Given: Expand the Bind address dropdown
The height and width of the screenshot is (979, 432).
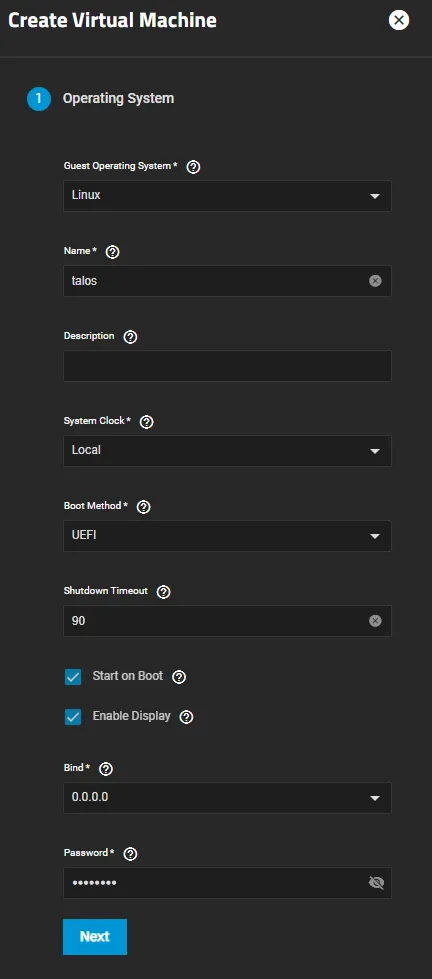Looking at the screenshot, I should [227, 797].
